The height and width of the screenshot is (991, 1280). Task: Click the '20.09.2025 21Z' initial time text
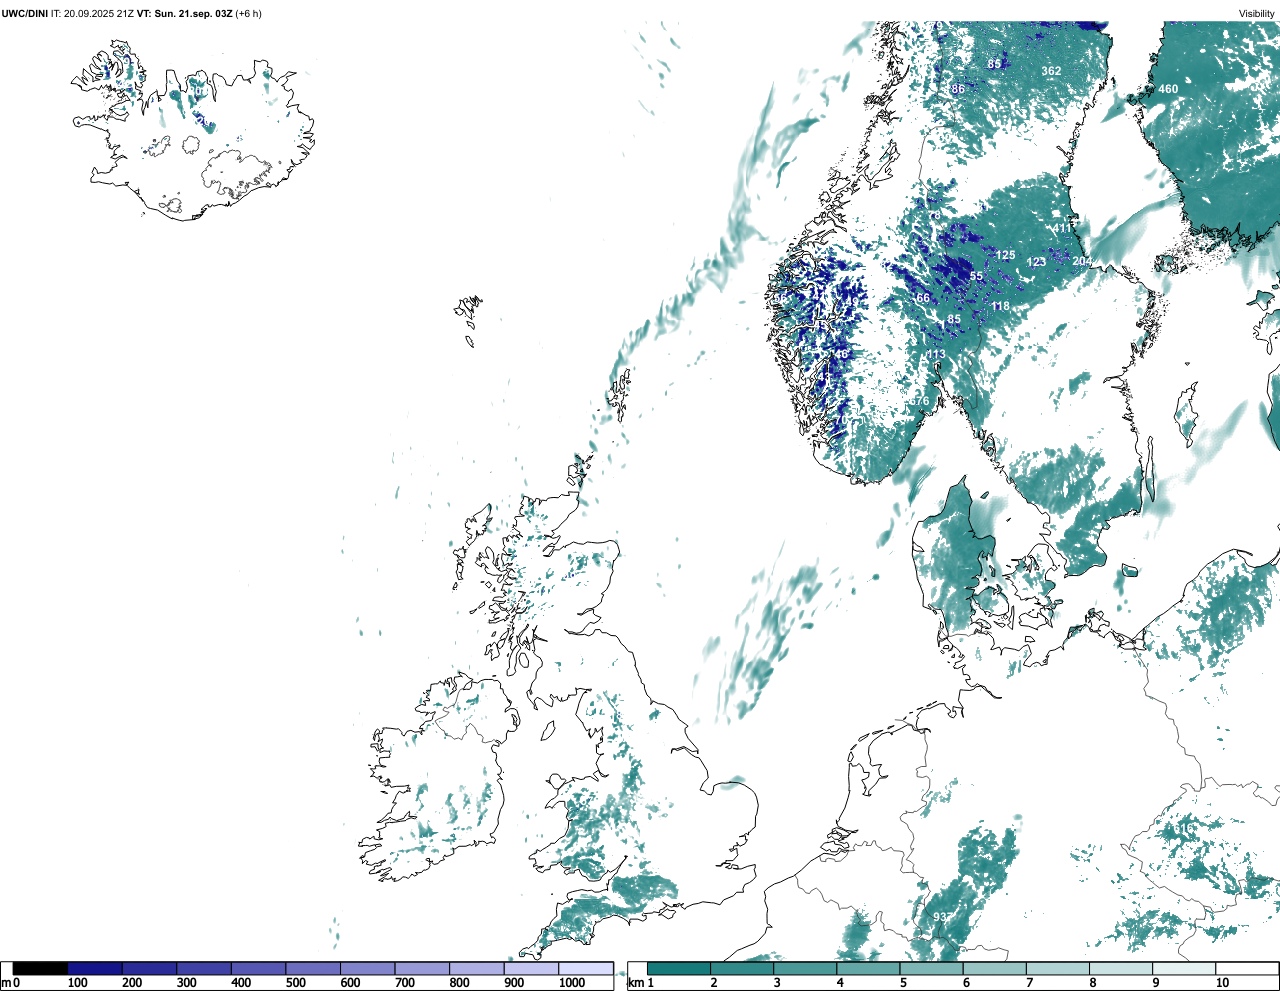[99, 14]
